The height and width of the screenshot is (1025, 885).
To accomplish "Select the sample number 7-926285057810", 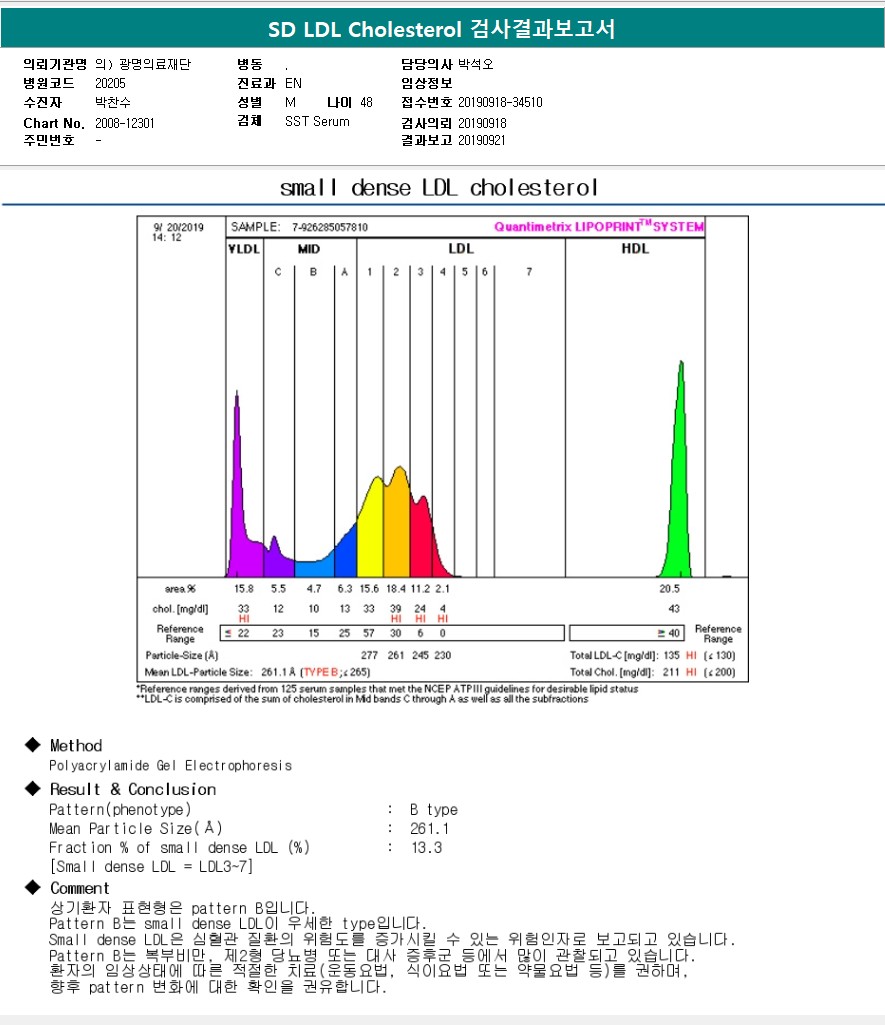I will tap(330, 227).
